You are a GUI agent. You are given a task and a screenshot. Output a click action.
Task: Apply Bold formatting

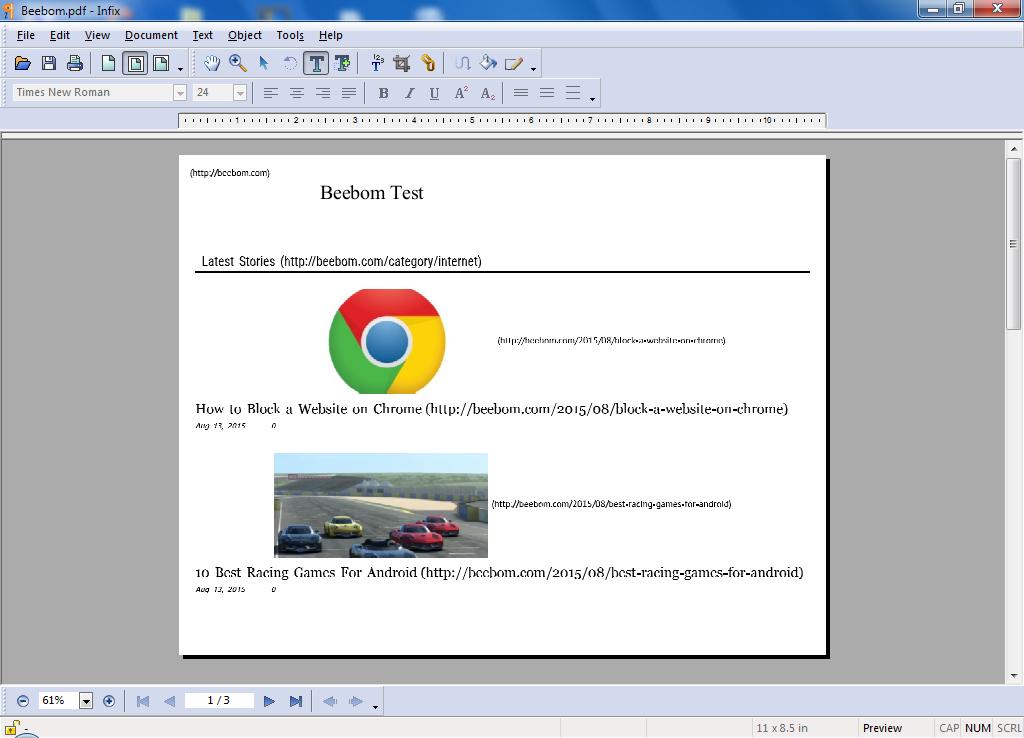(383, 93)
